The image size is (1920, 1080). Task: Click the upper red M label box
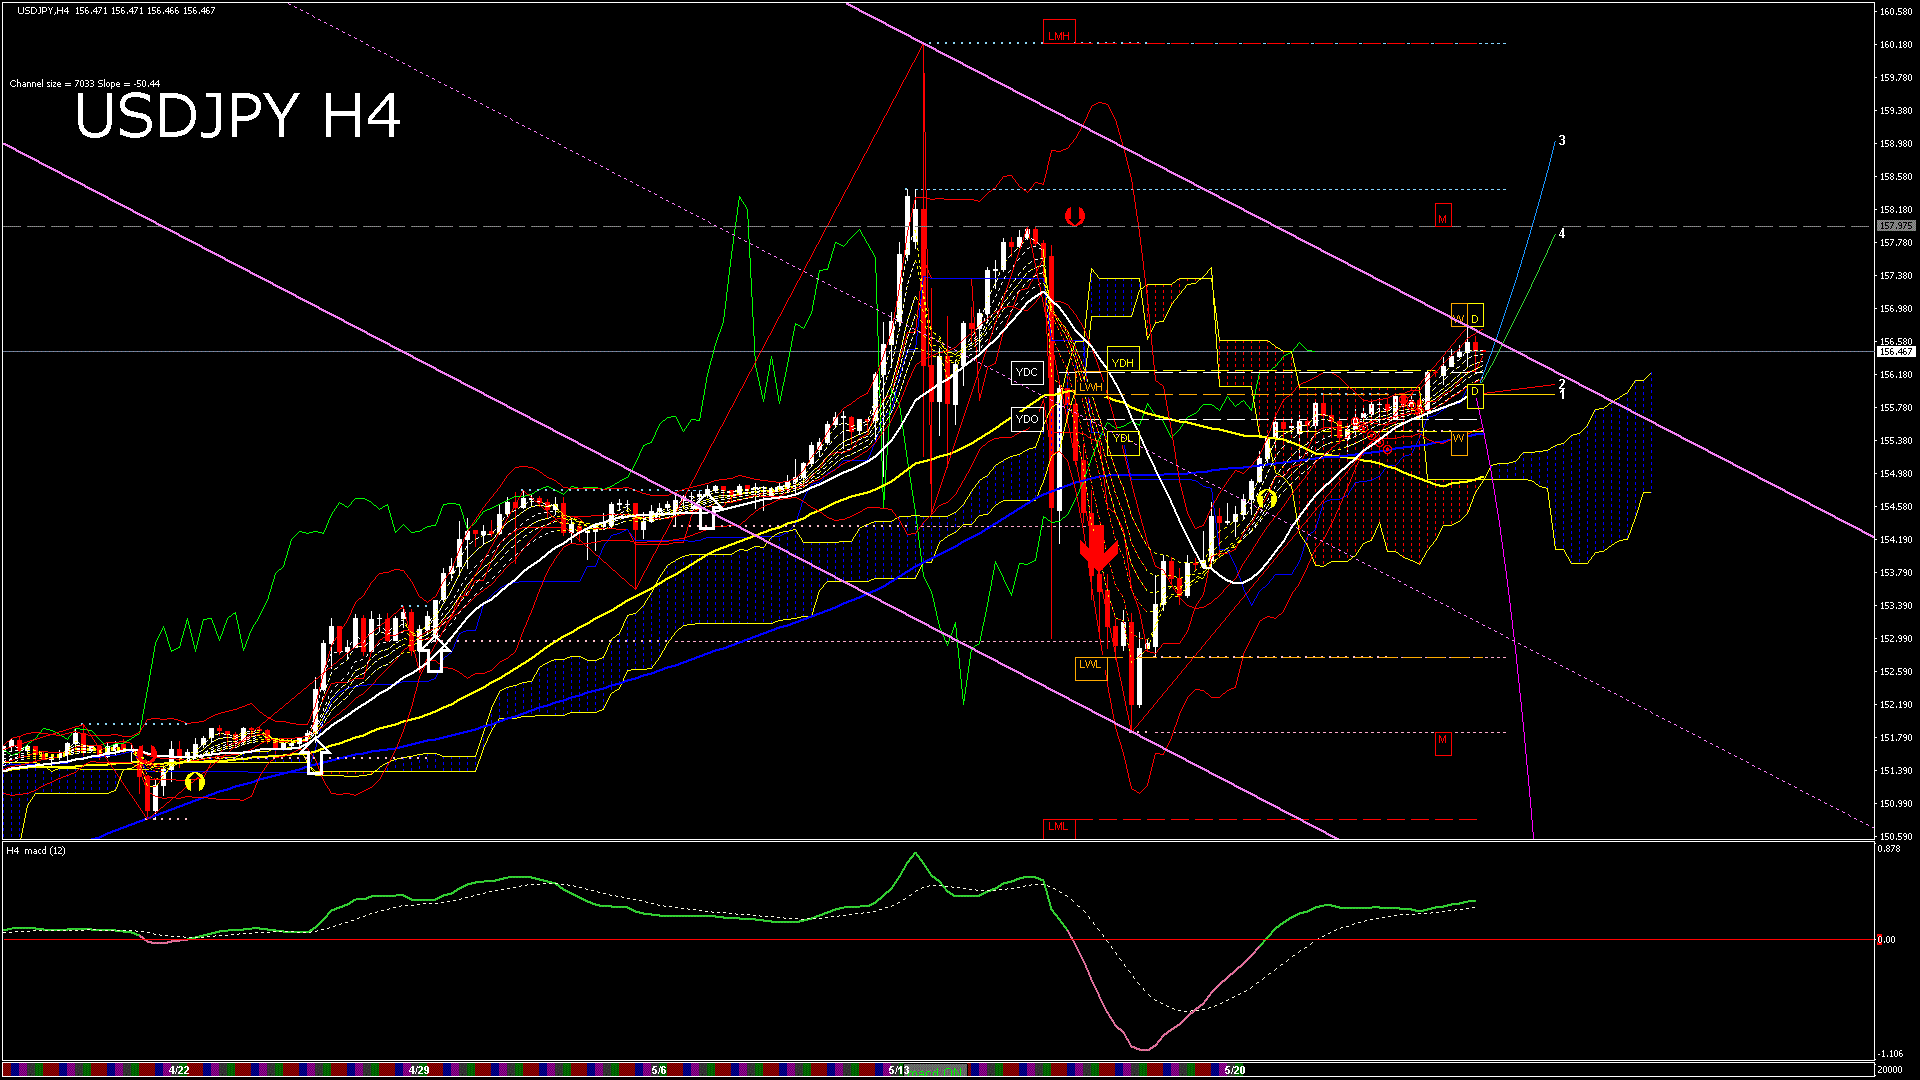[1442, 217]
